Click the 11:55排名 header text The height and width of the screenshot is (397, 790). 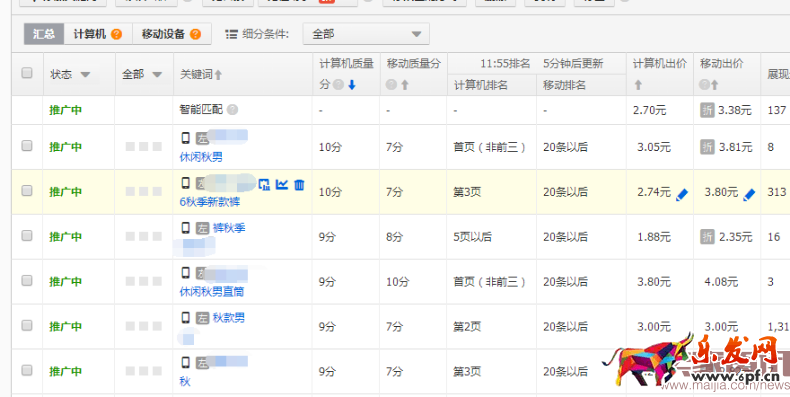coord(505,63)
